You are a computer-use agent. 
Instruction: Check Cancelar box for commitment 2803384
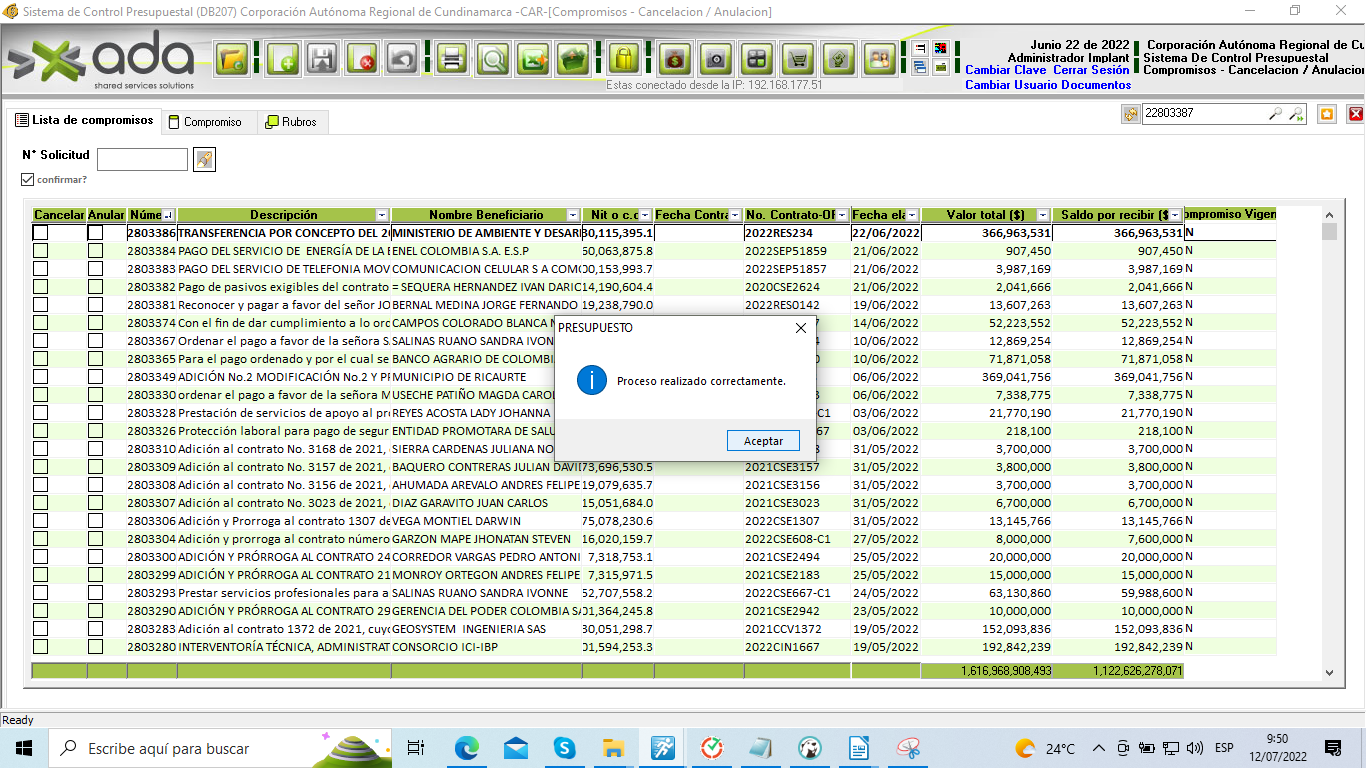pos(40,251)
